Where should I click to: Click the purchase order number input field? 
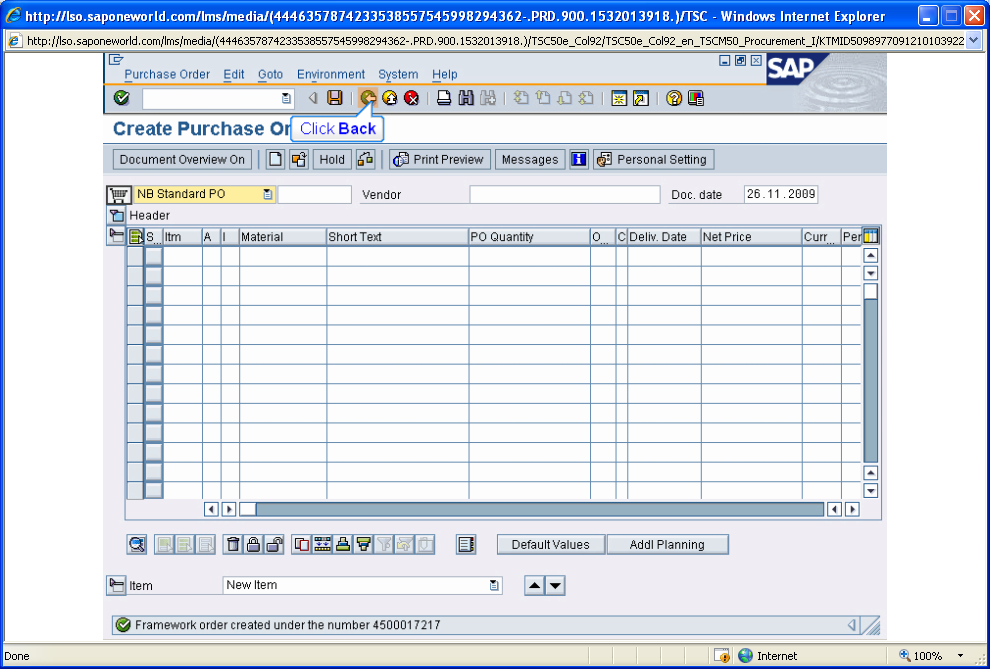tap(314, 194)
